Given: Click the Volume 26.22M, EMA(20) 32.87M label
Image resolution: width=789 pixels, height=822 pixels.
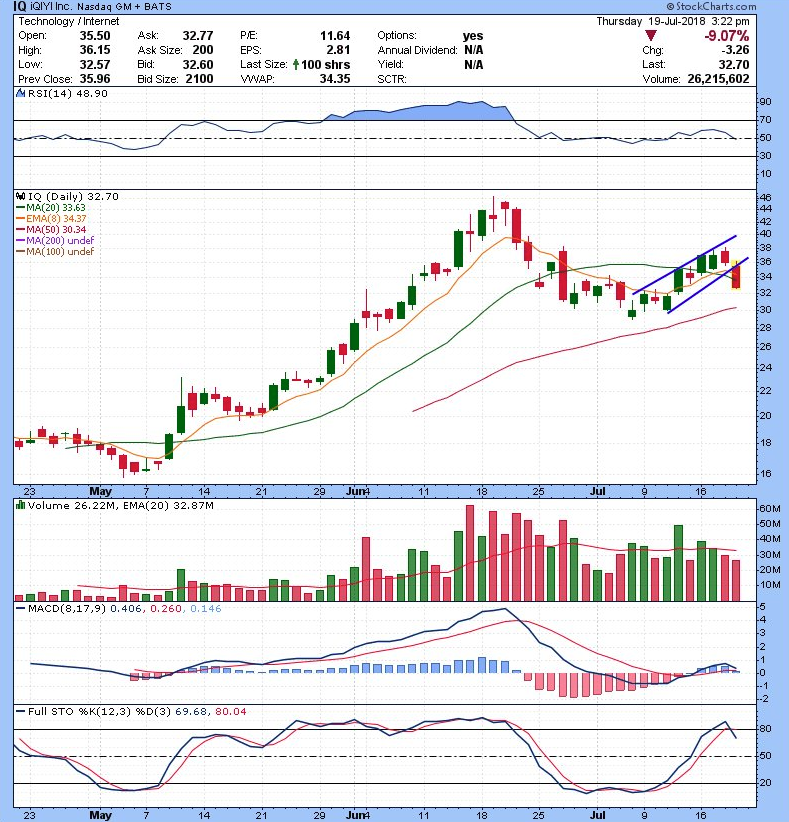Looking at the screenshot, I should point(121,505).
